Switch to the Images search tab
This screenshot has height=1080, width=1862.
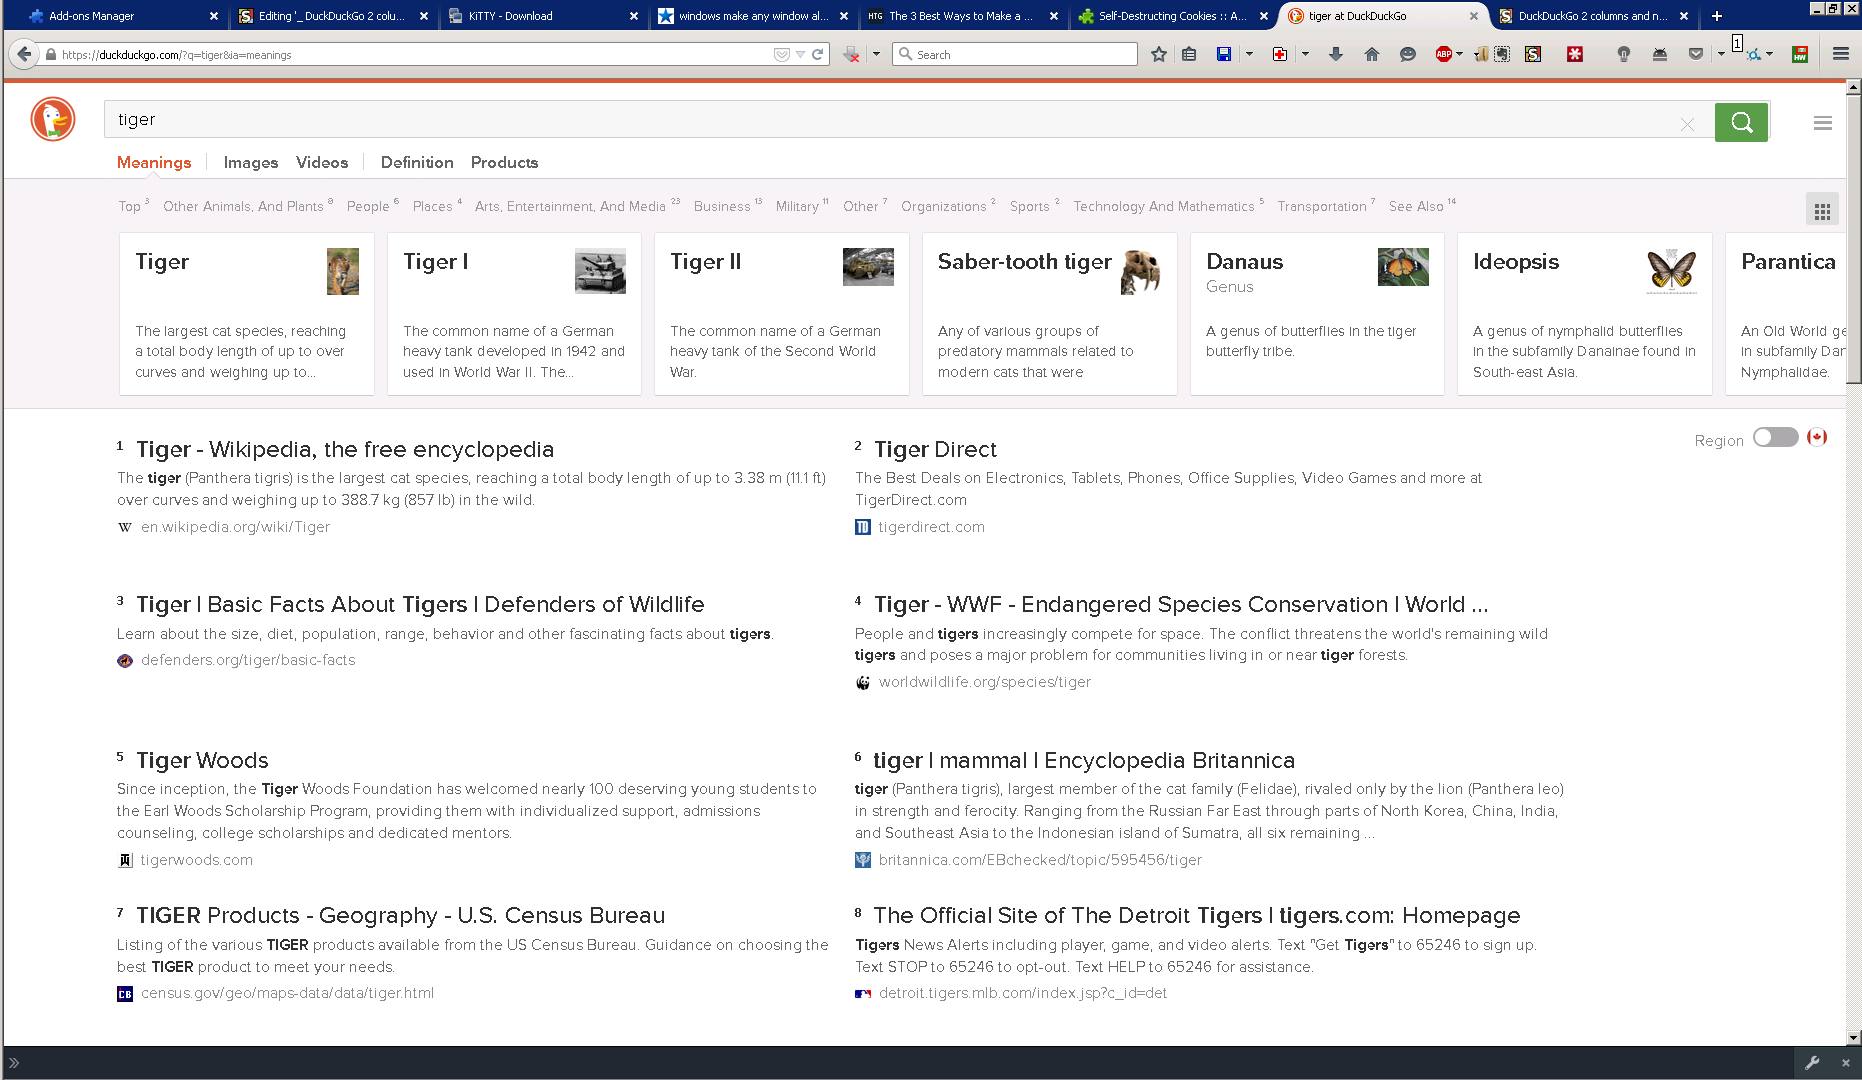pos(250,162)
